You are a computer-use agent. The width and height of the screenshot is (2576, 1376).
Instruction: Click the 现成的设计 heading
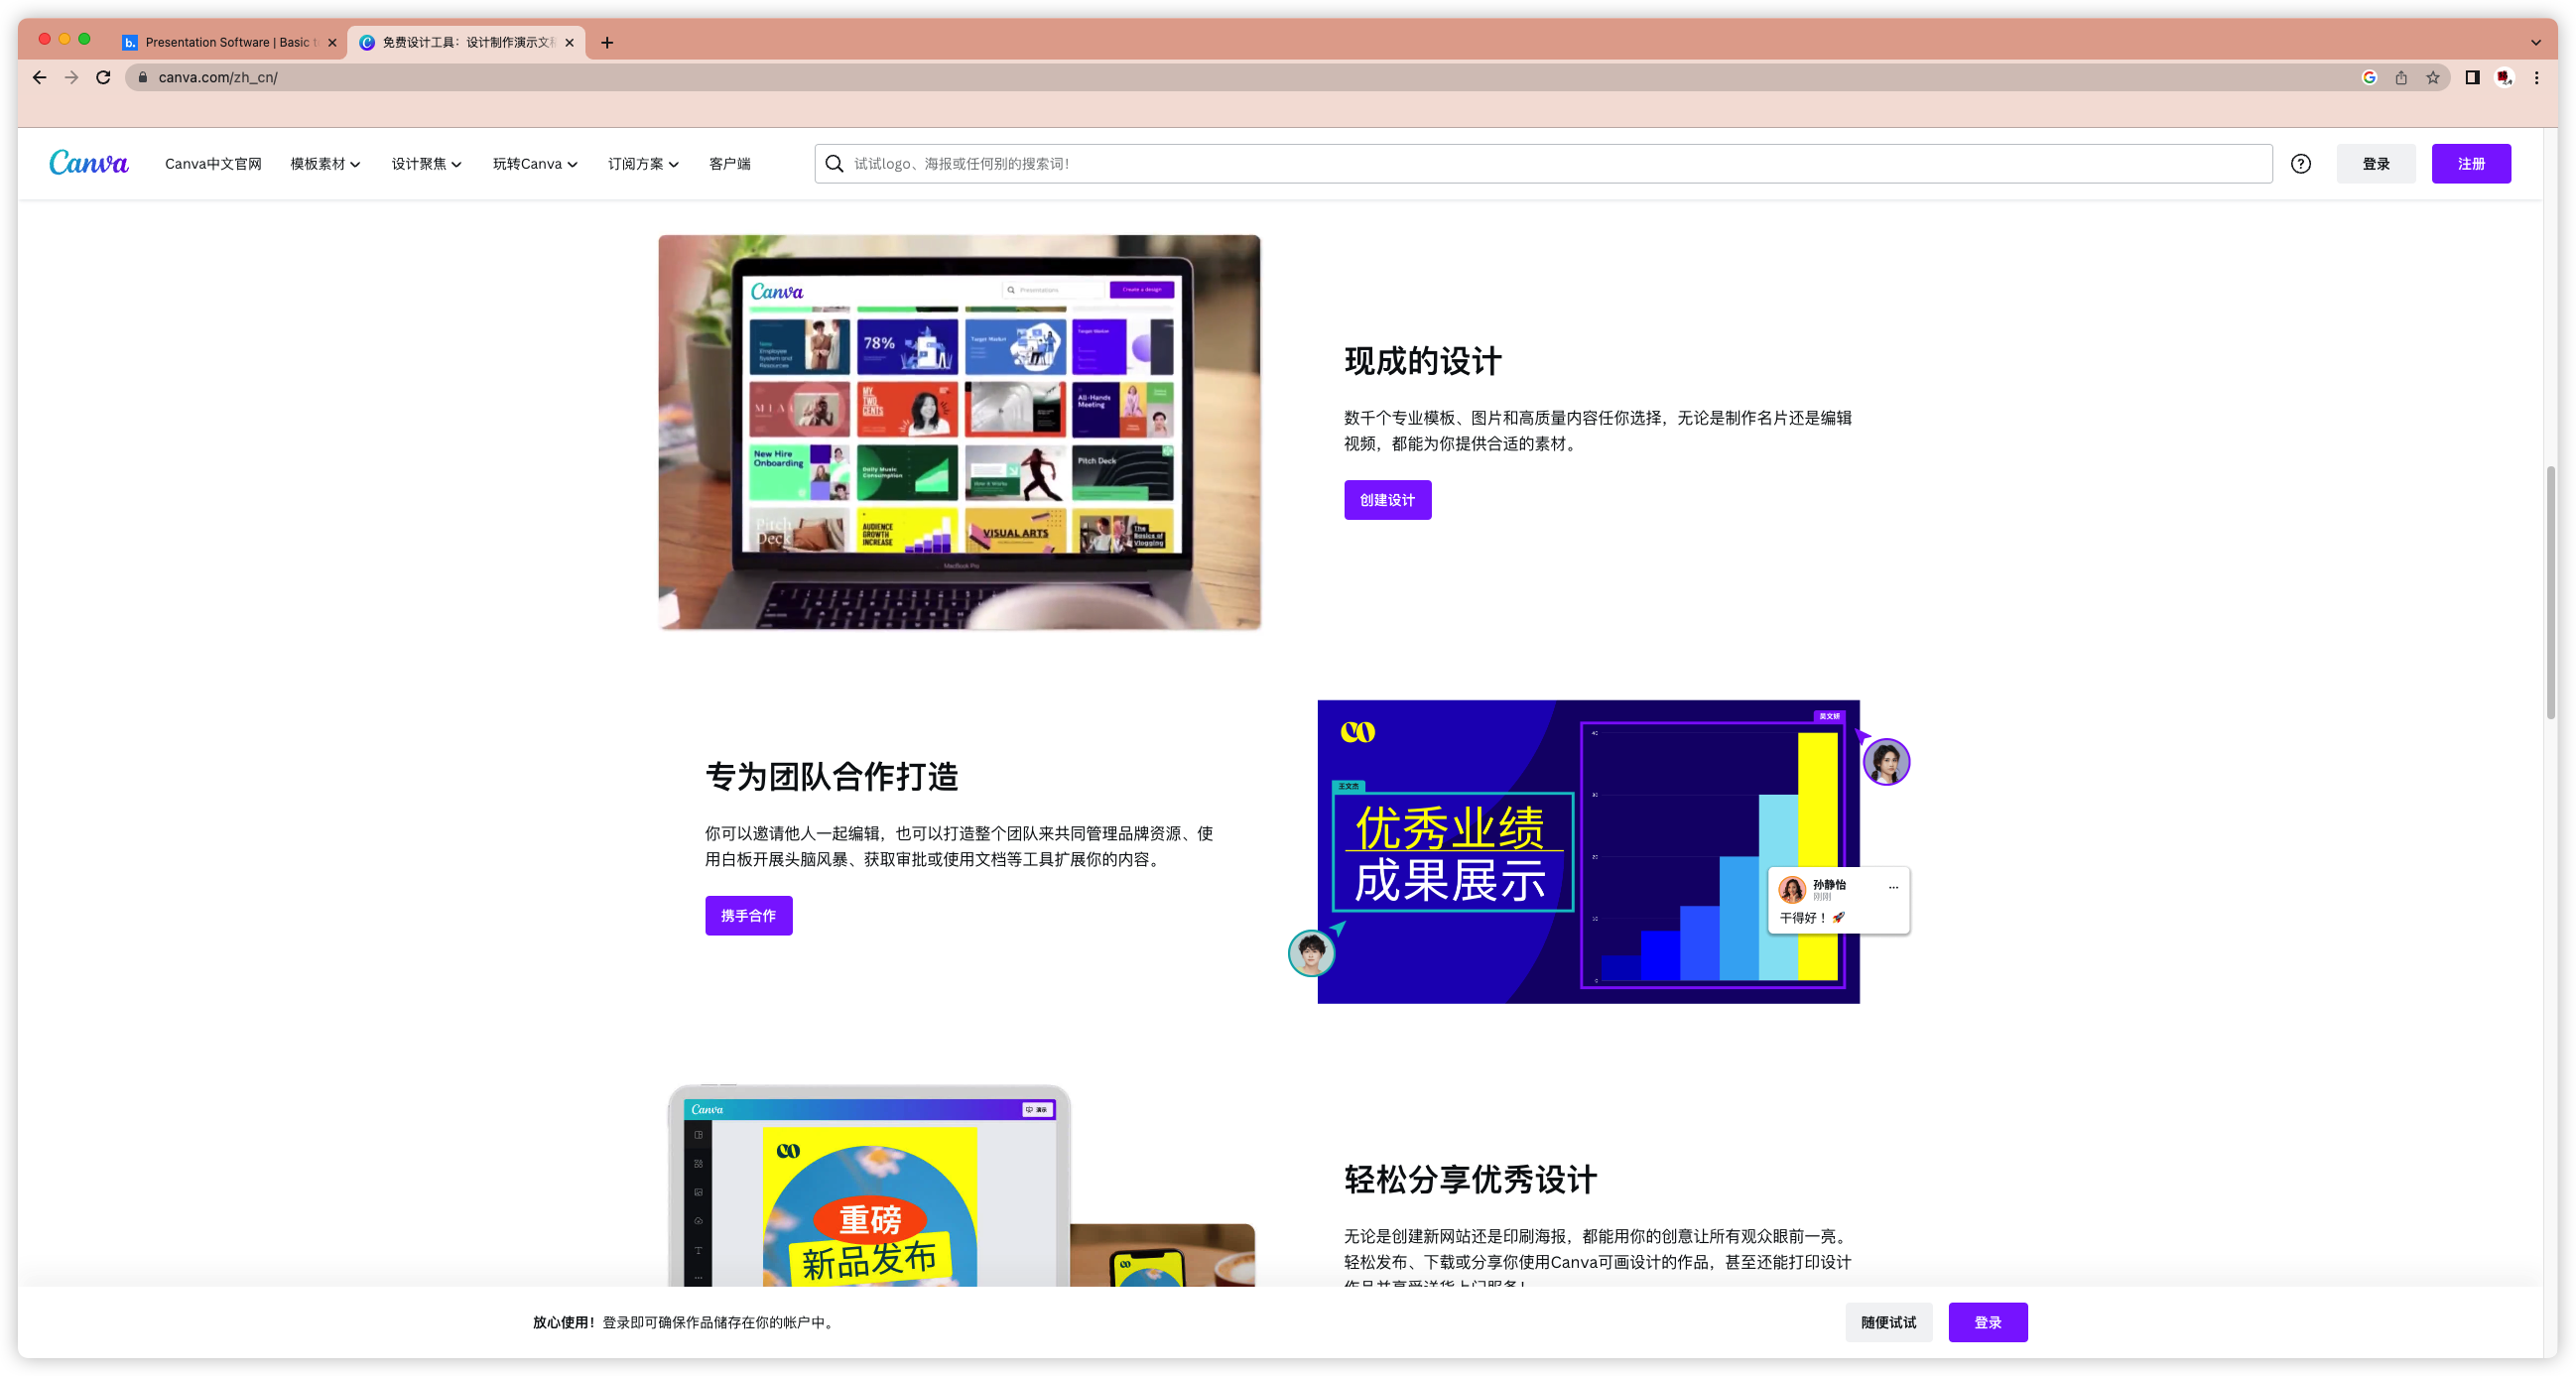(x=1422, y=361)
